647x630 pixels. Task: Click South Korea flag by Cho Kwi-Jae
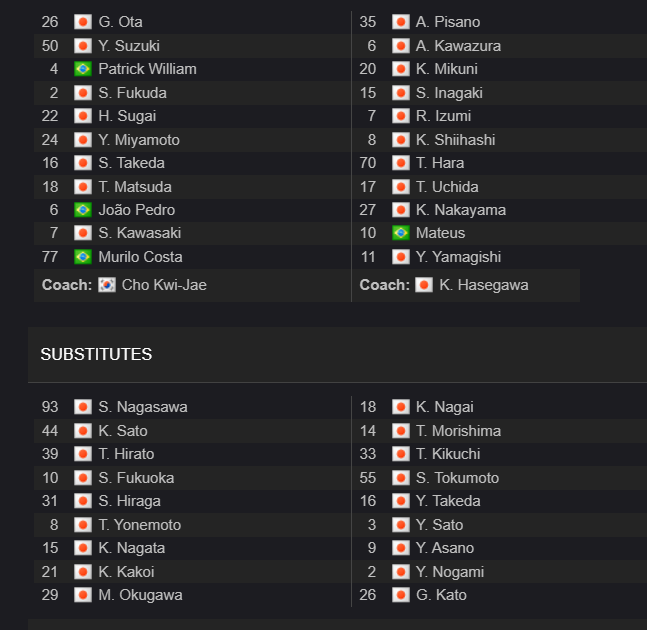coord(107,285)
